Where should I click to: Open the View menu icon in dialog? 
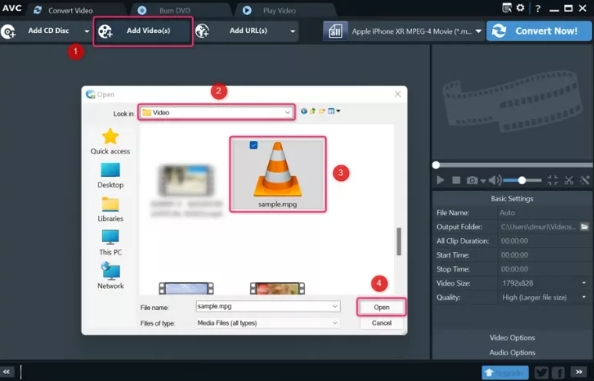334,111
